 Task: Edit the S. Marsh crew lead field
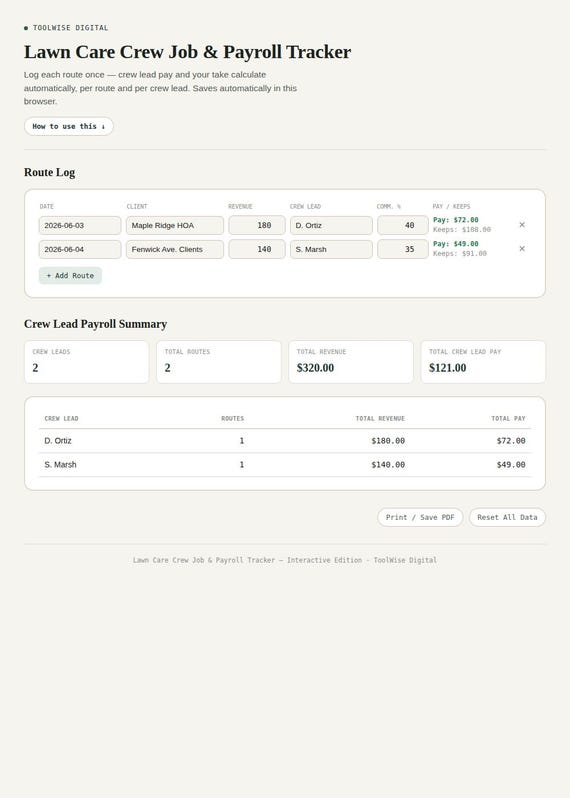(331, 249)
